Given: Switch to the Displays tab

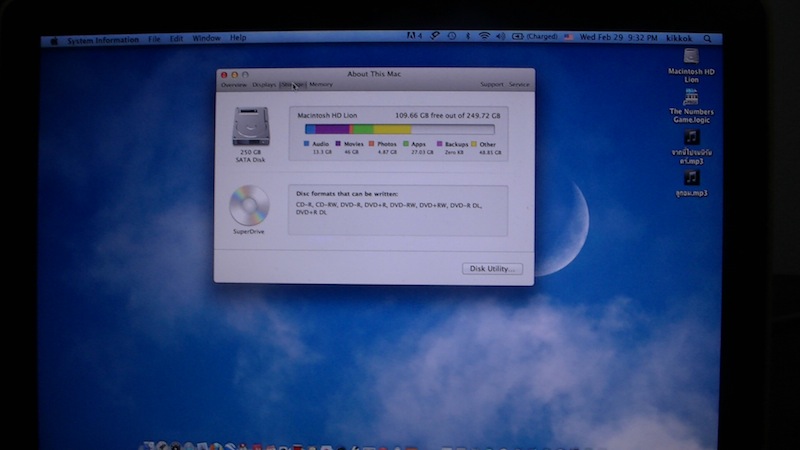Looking at the screenshot, I should [264, 85].
